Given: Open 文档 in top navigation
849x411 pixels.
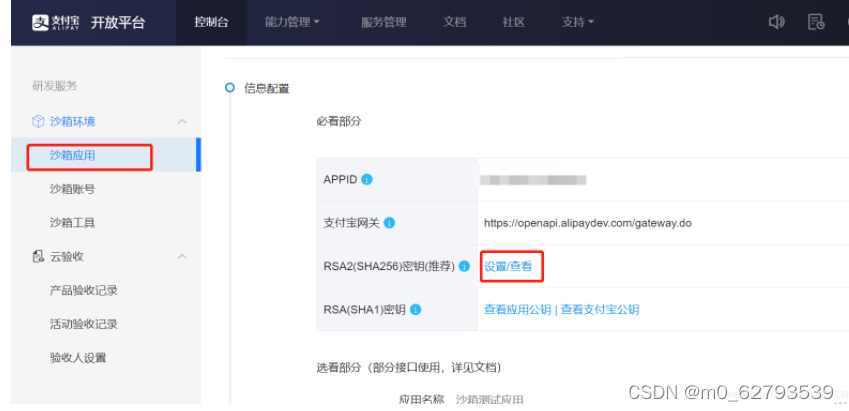Looking at the screenshot, I should tap(455, 22).
